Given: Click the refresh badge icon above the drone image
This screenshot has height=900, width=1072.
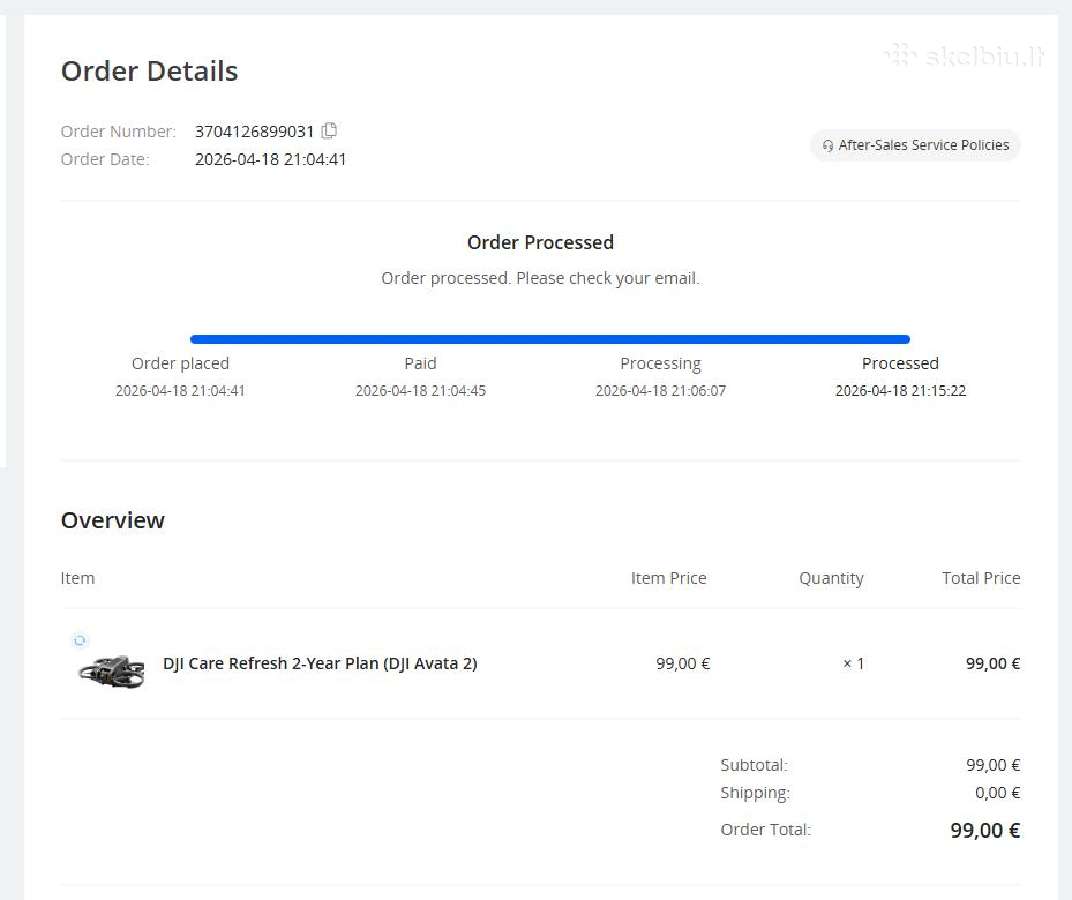Looking at the screenshot, I should (80, 640).
